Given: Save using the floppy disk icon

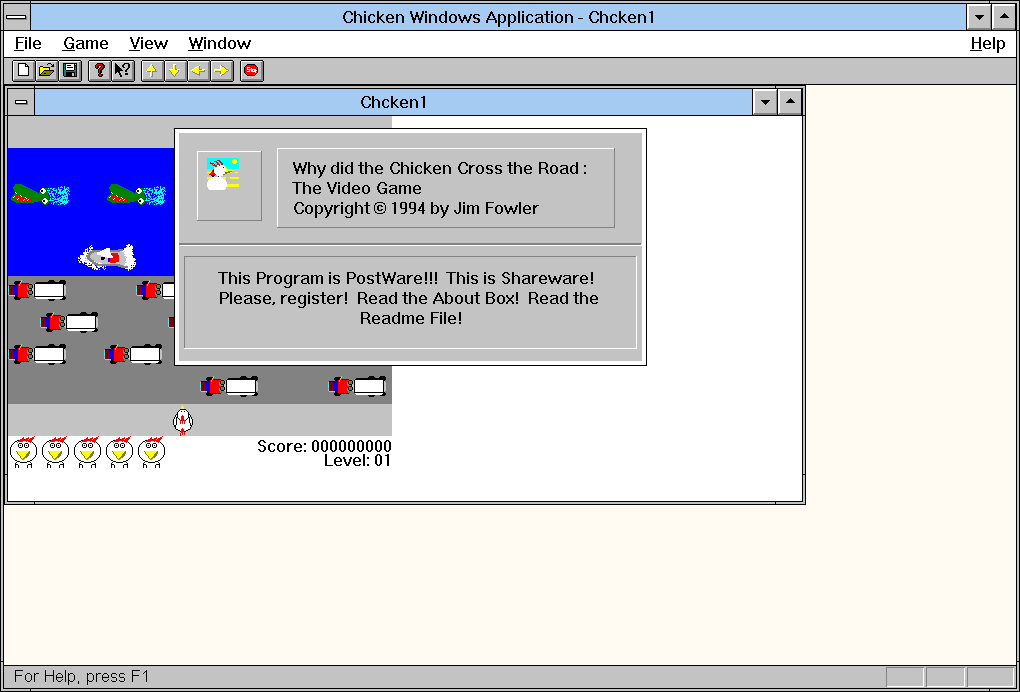Looking at the screenshot, I should [x=70, y=70].
